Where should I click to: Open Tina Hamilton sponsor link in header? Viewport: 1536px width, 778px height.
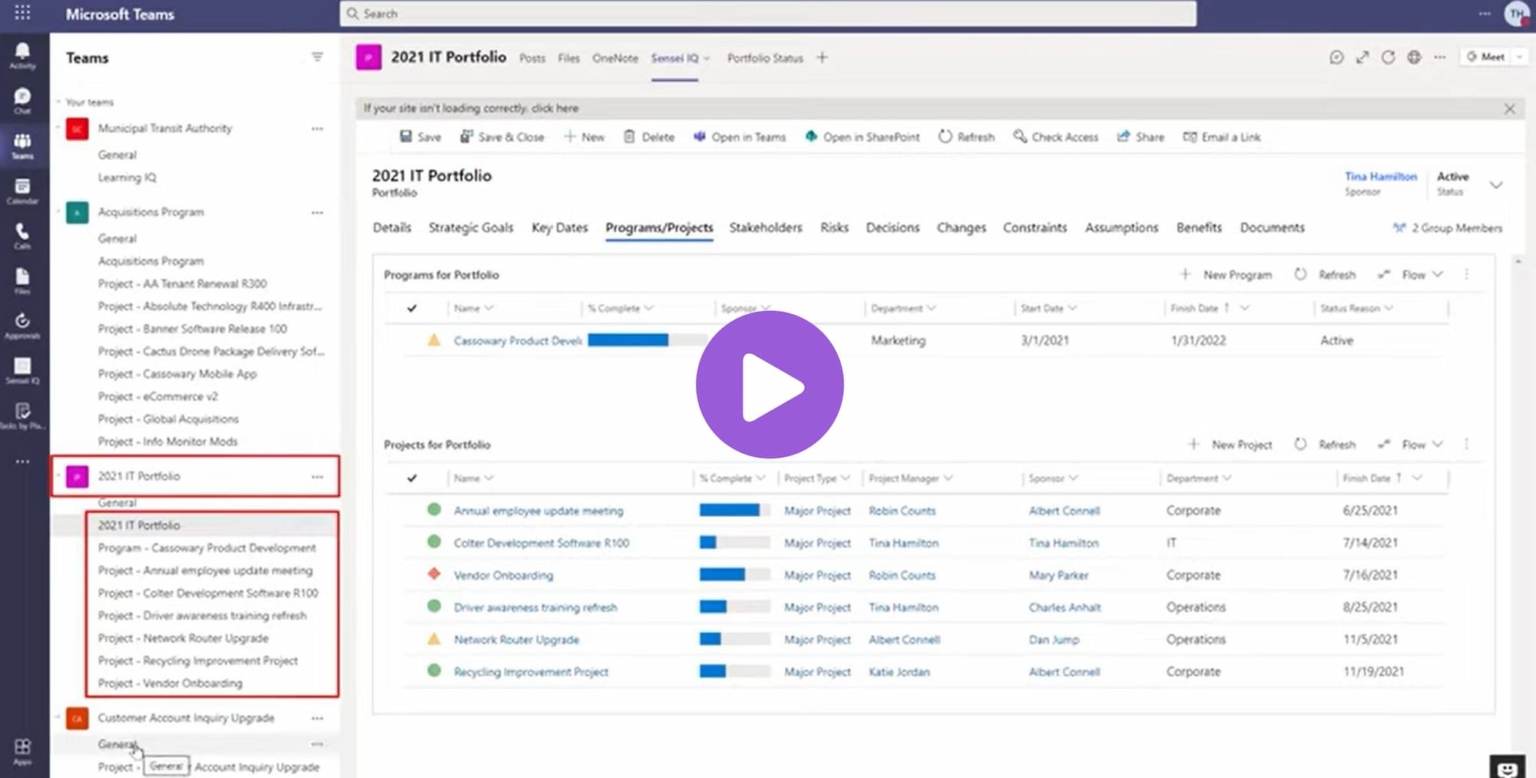(x=1381, y=176)
